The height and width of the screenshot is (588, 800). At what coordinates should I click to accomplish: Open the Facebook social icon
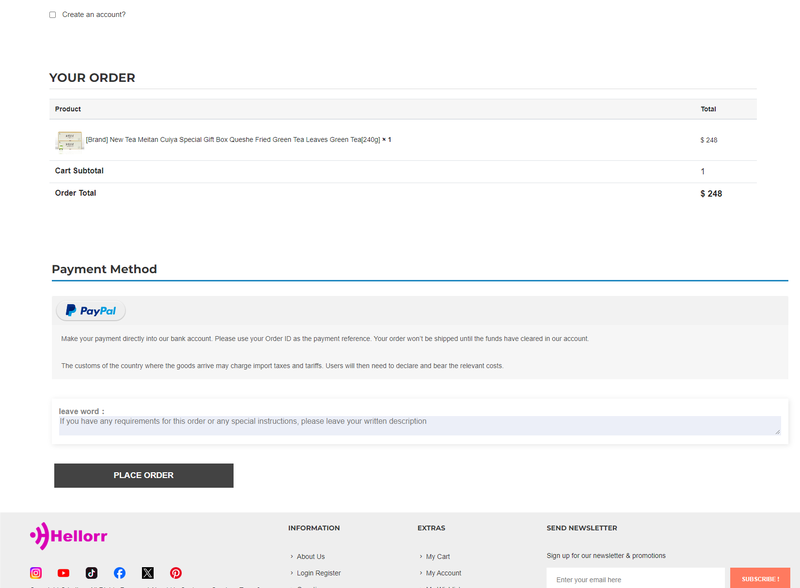(119, 573)
